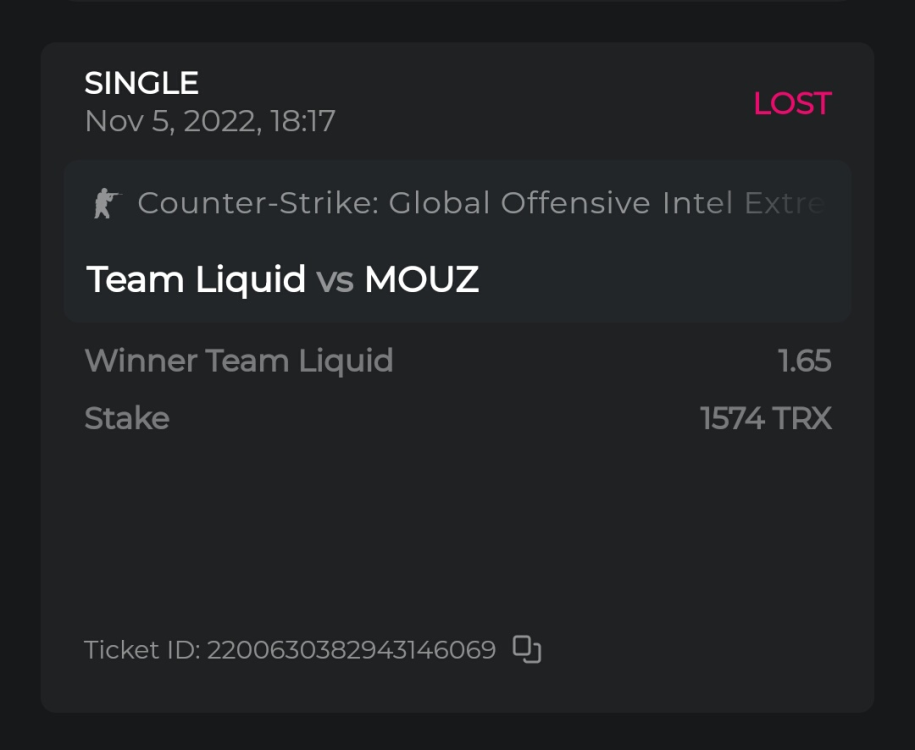This screenshot has width=915, height=750.
Task: Click the dark background right of the bet card
Action: (x=895, y=400)
